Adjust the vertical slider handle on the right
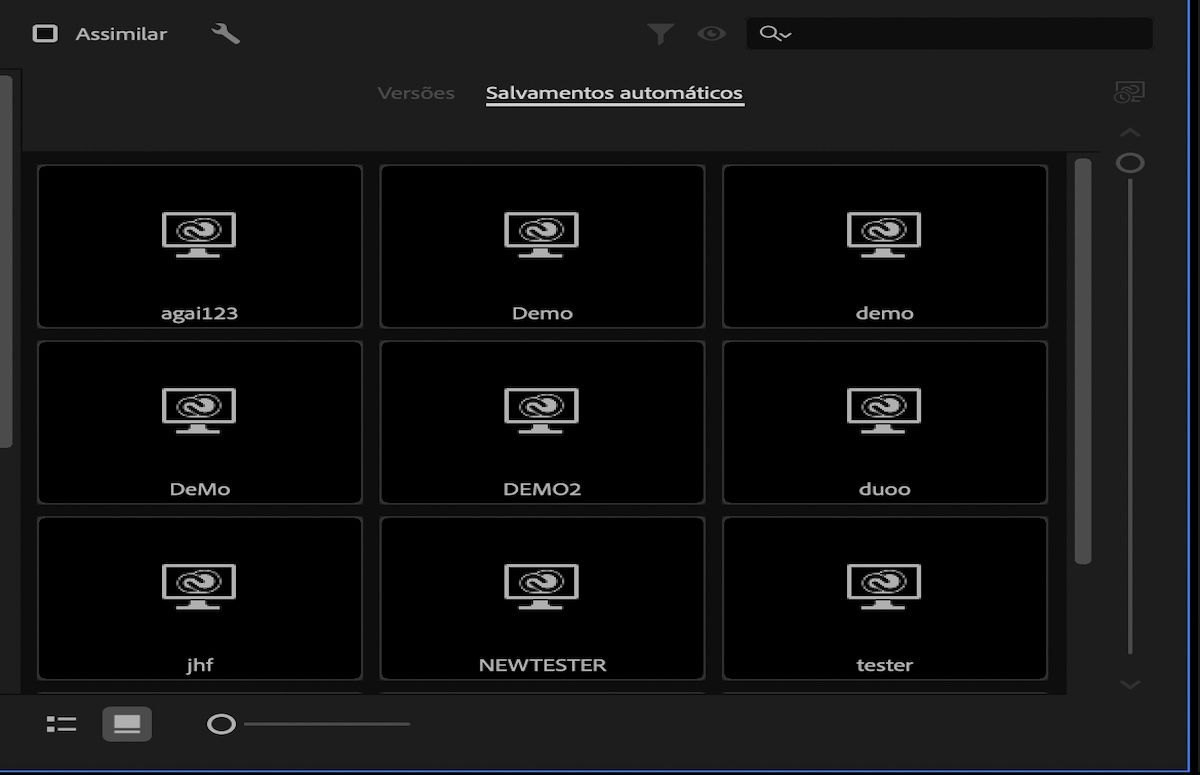The width and height of the screenshot is (1200, 775). pyautogui.click(x=1130, y=163)
